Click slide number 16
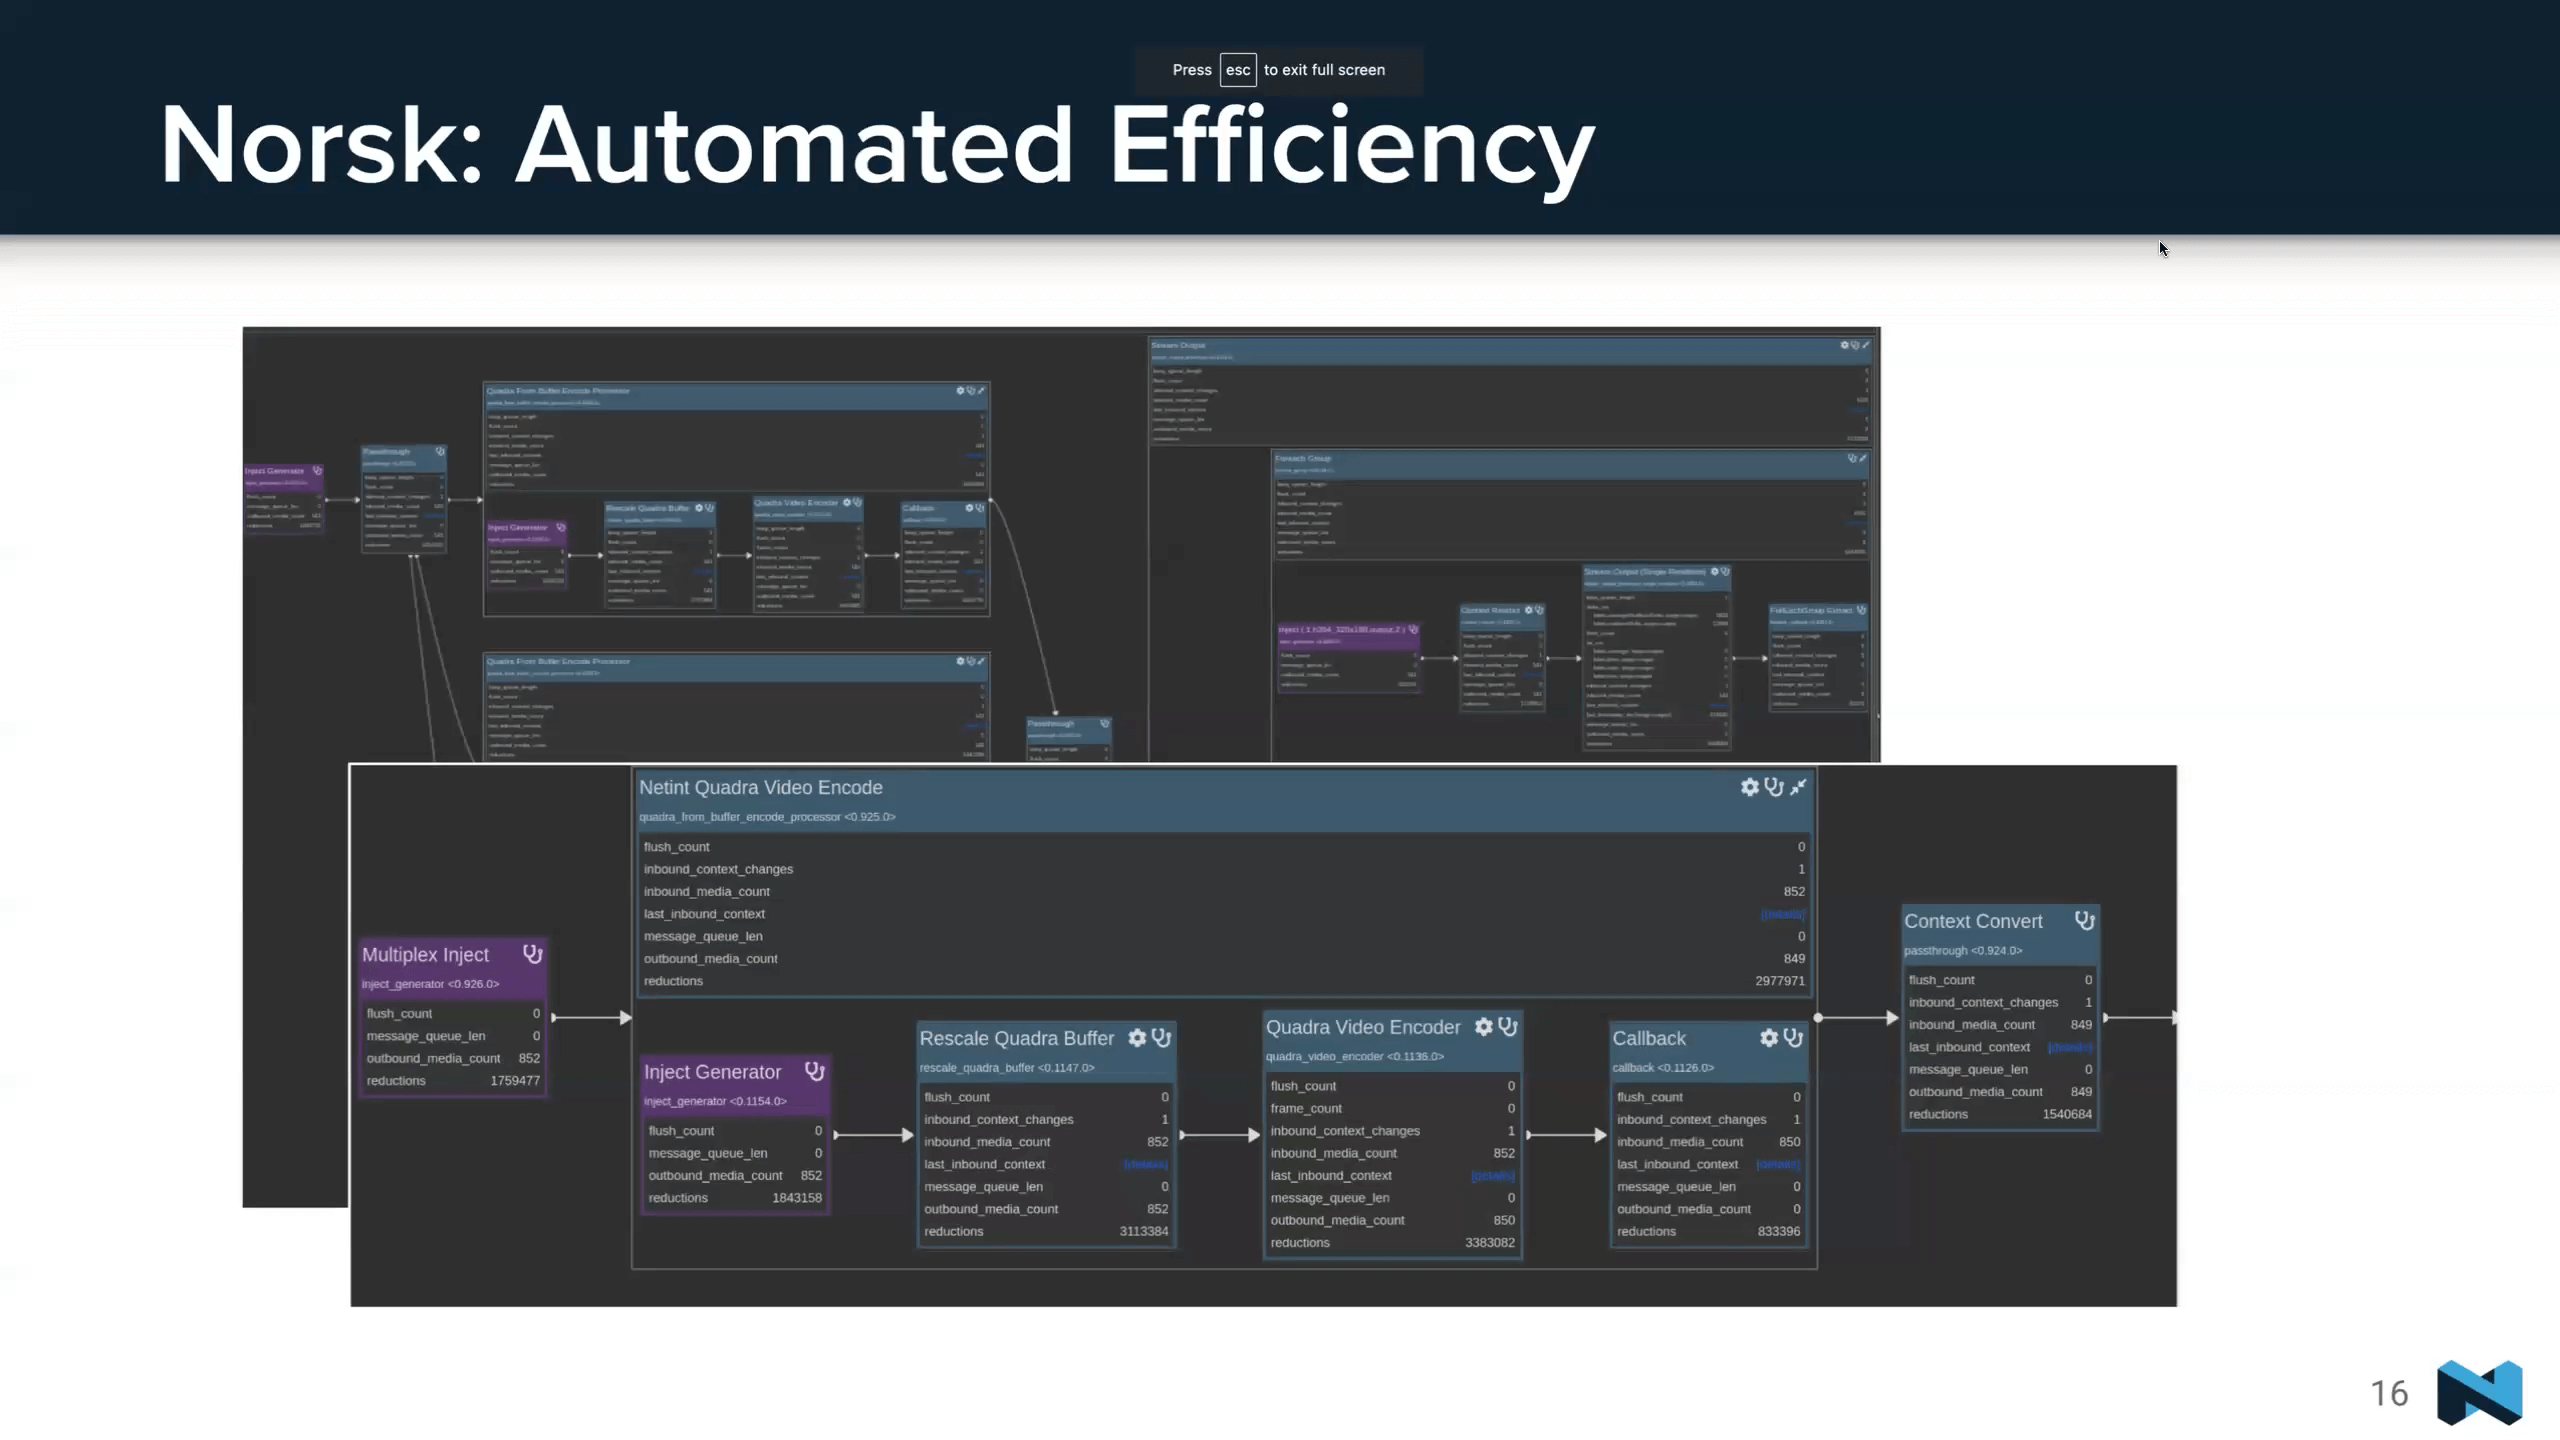Screen dimensions: 2560x1440 click(2389, 1393)
